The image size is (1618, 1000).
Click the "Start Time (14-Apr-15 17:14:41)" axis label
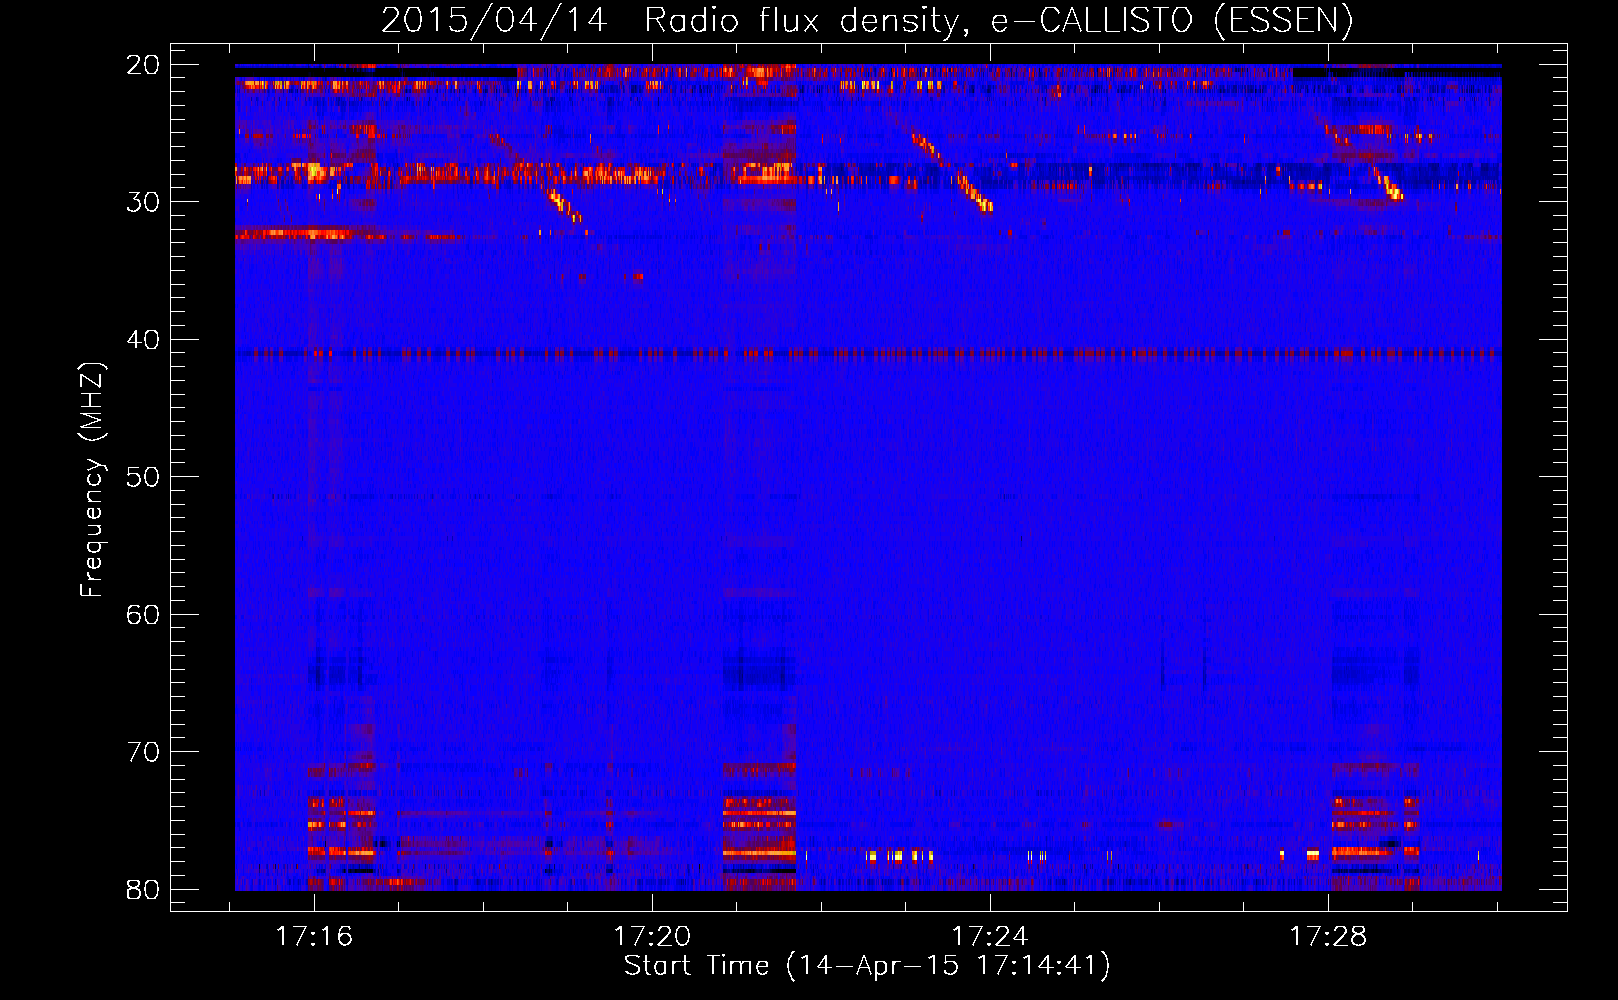(867, 966)
